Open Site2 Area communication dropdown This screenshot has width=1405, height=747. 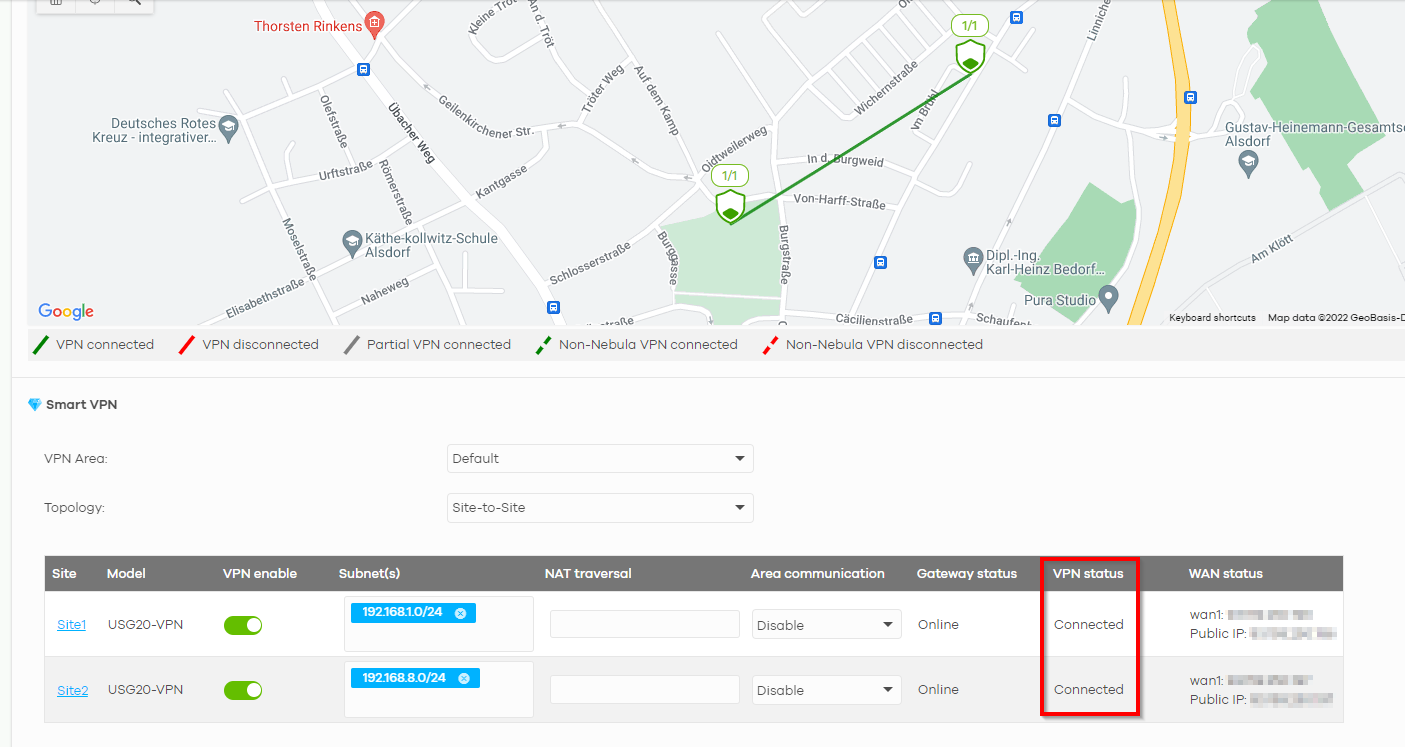click(826, 690)
